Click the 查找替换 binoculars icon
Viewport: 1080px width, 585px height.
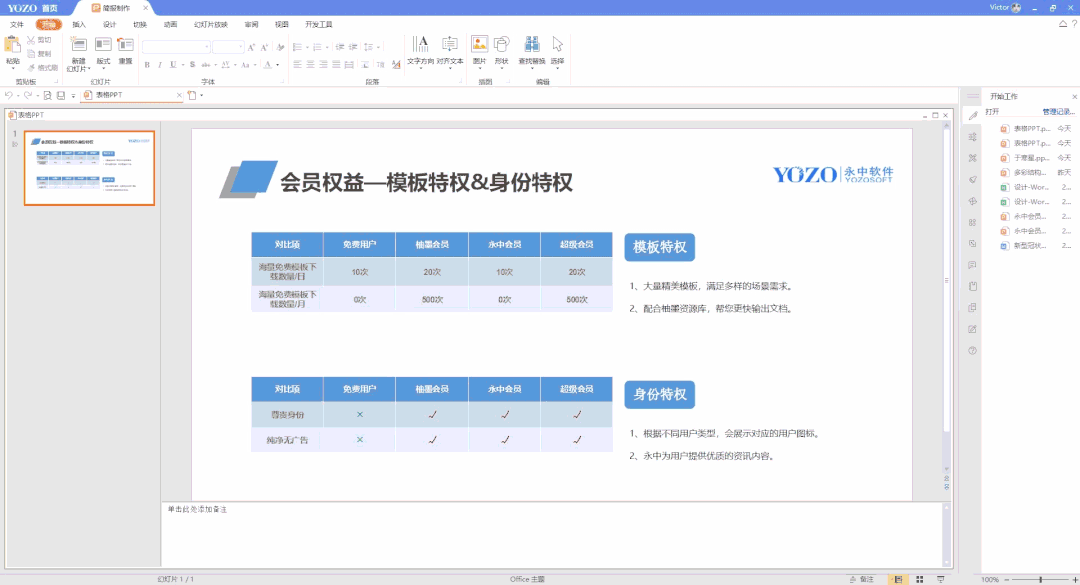tap(532, 45)
